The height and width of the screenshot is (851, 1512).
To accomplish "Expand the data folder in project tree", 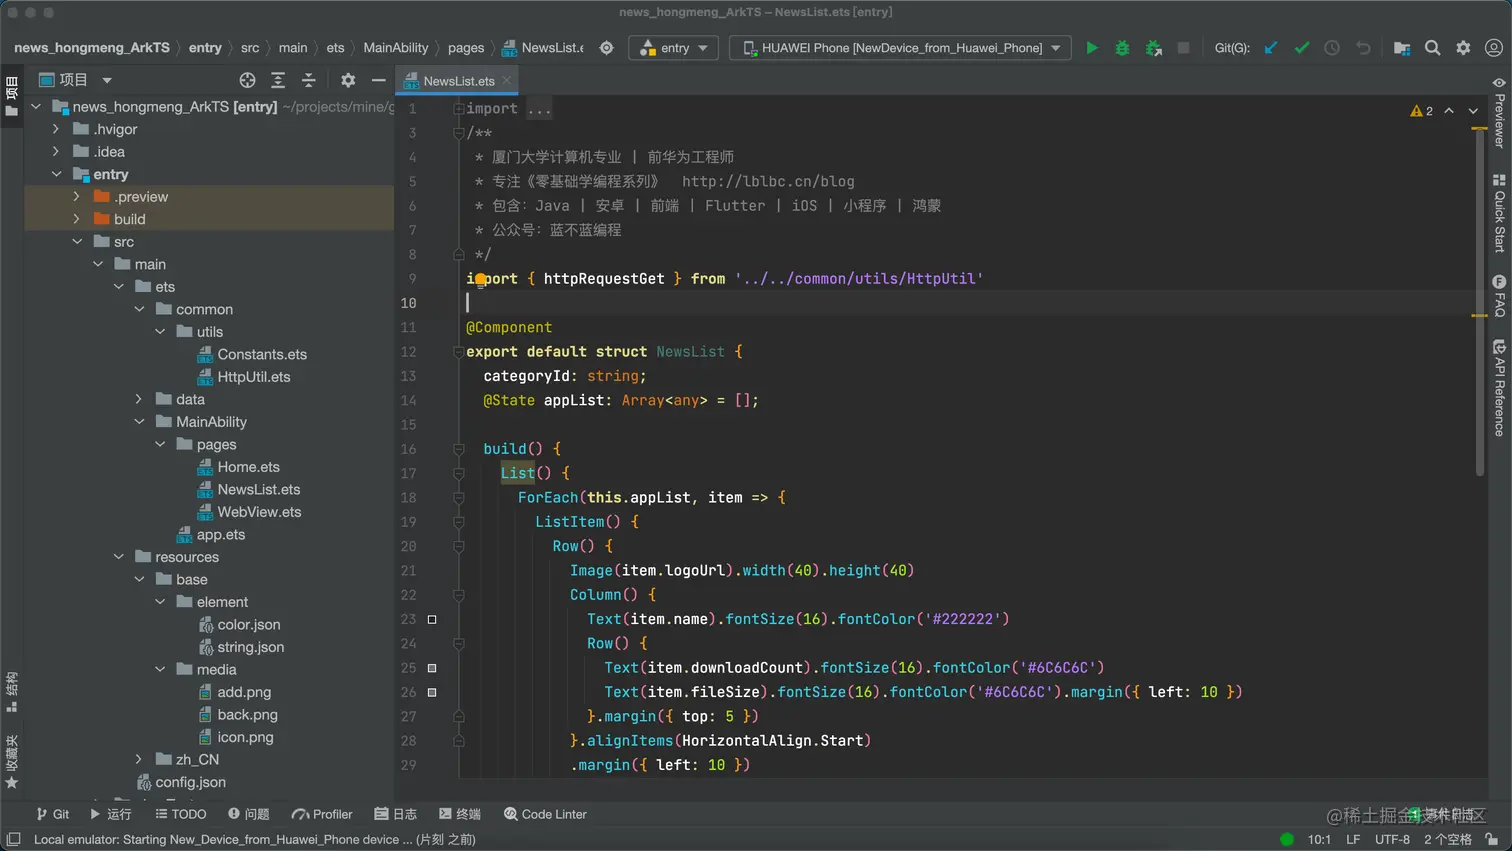I will (x=139, y=399).
